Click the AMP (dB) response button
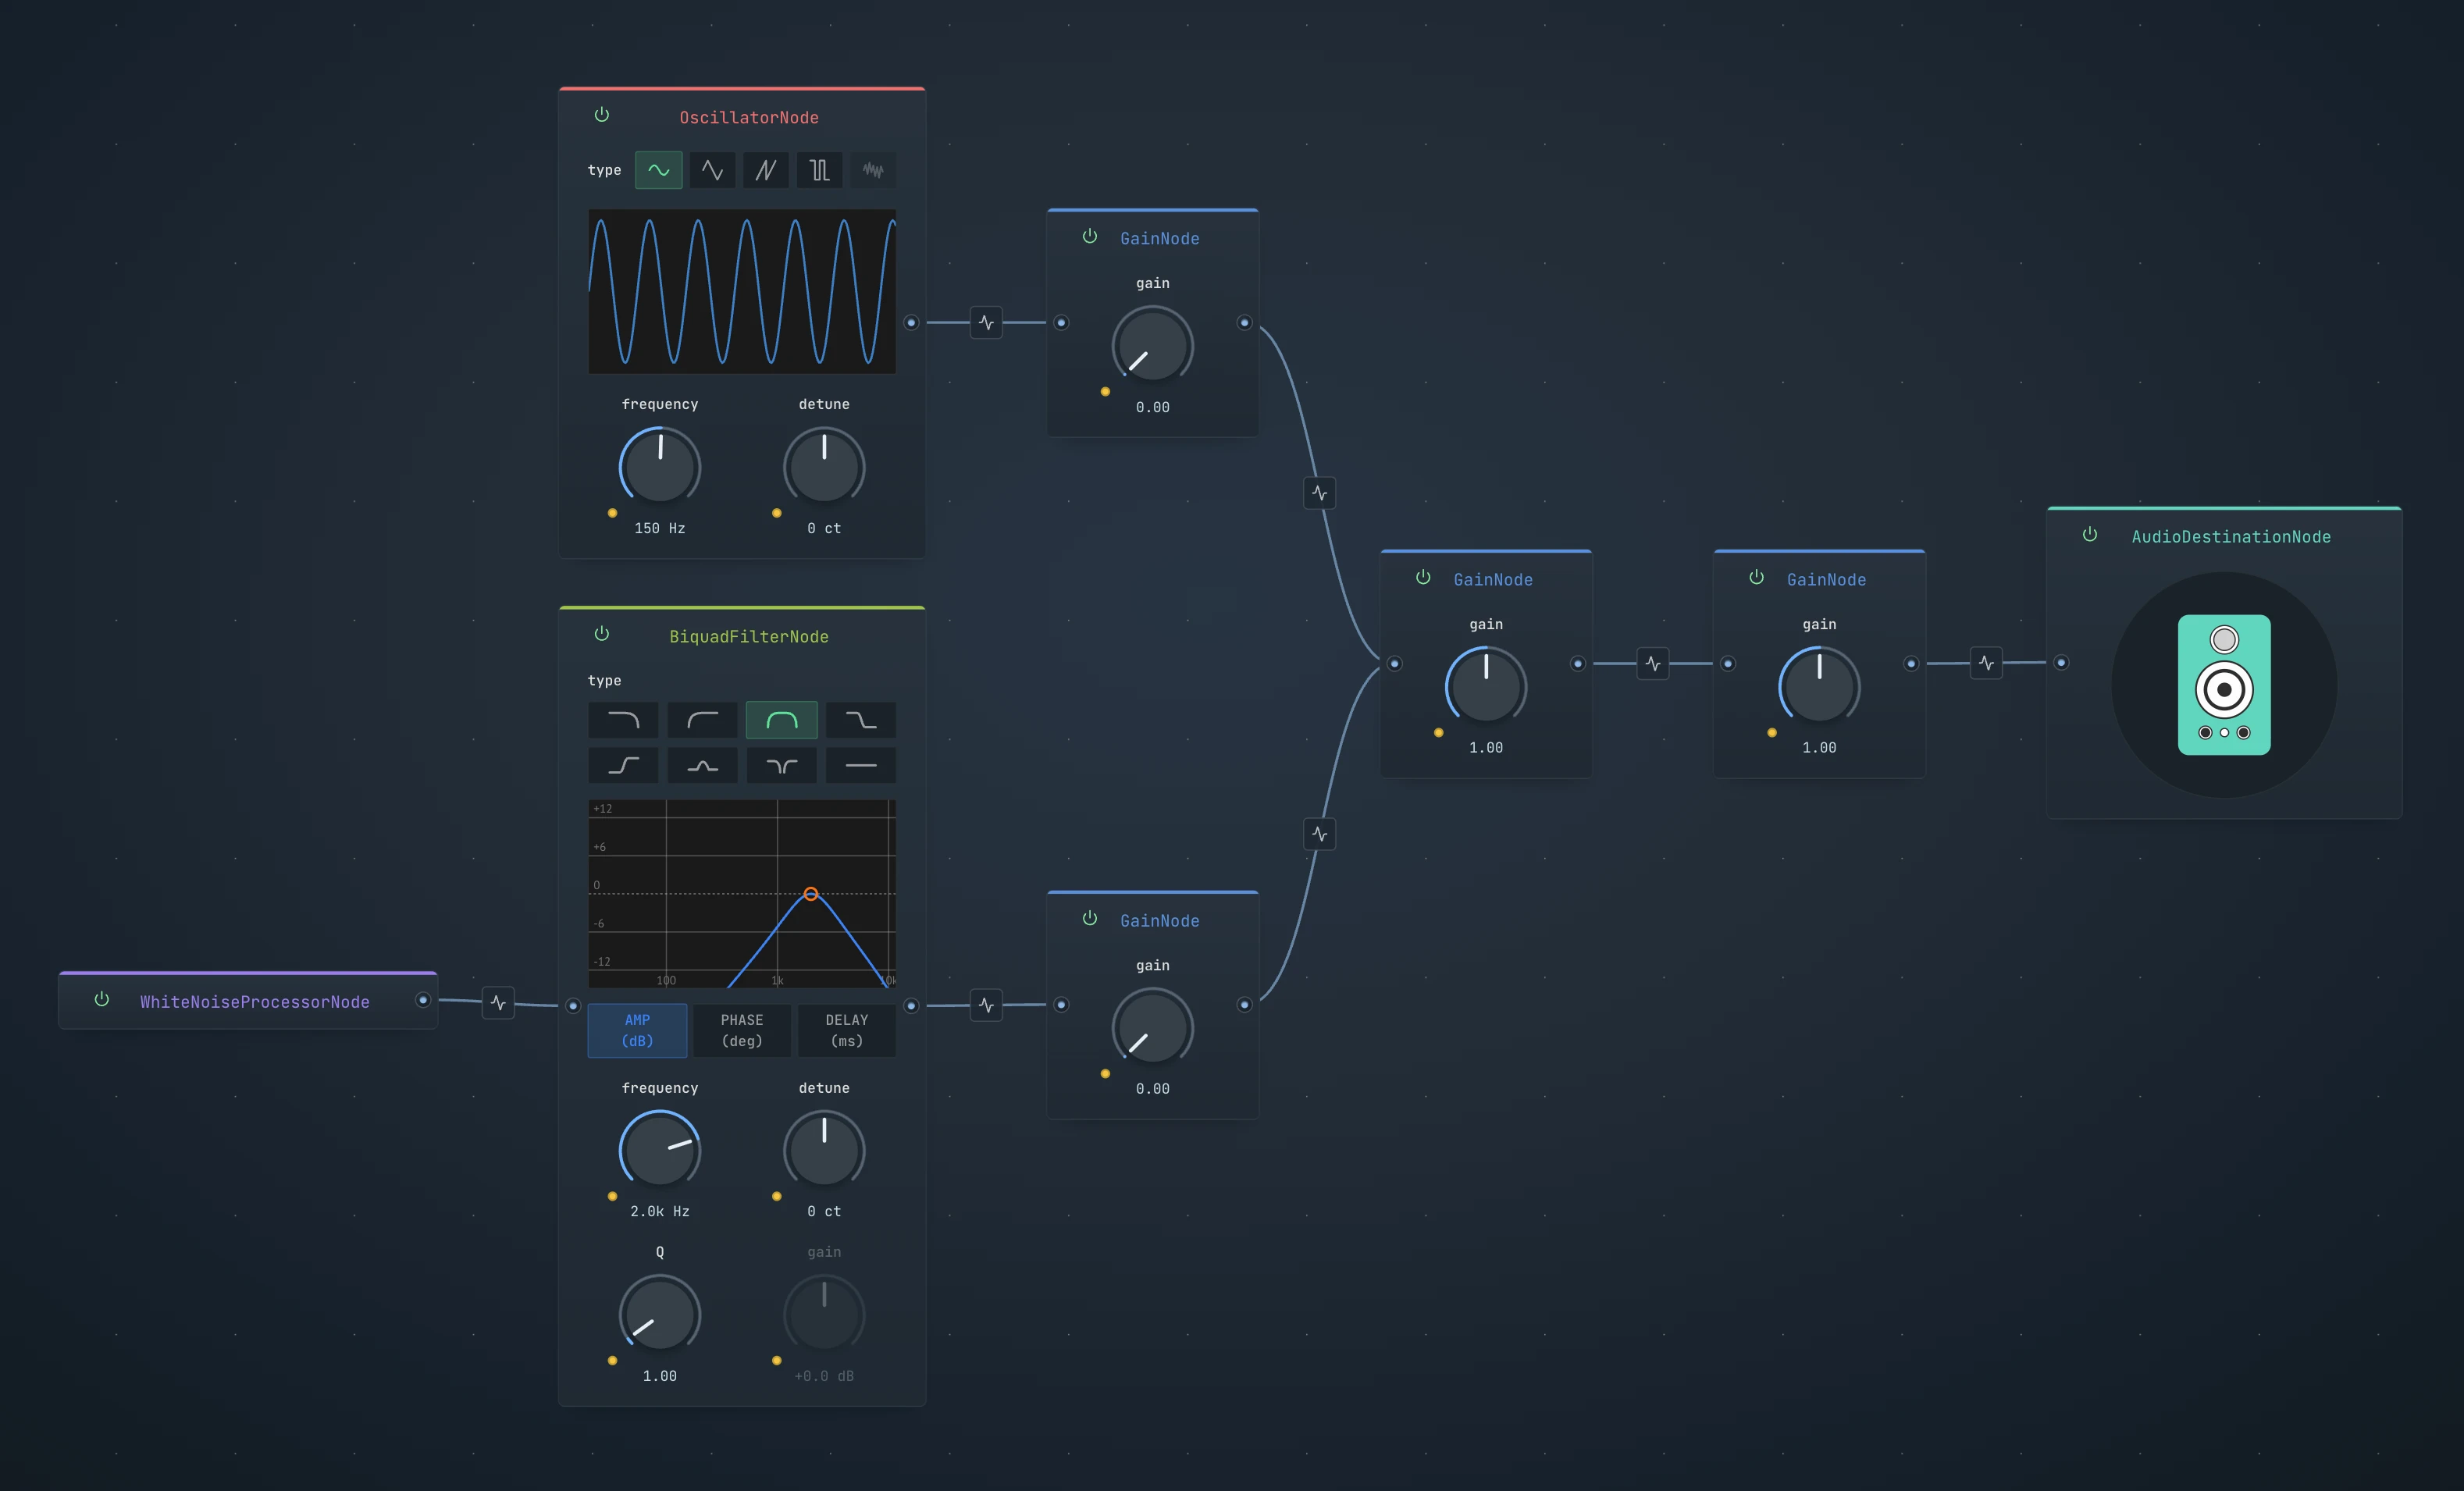This screenshot has height=1491, width=2464. tap(637, 1030)
